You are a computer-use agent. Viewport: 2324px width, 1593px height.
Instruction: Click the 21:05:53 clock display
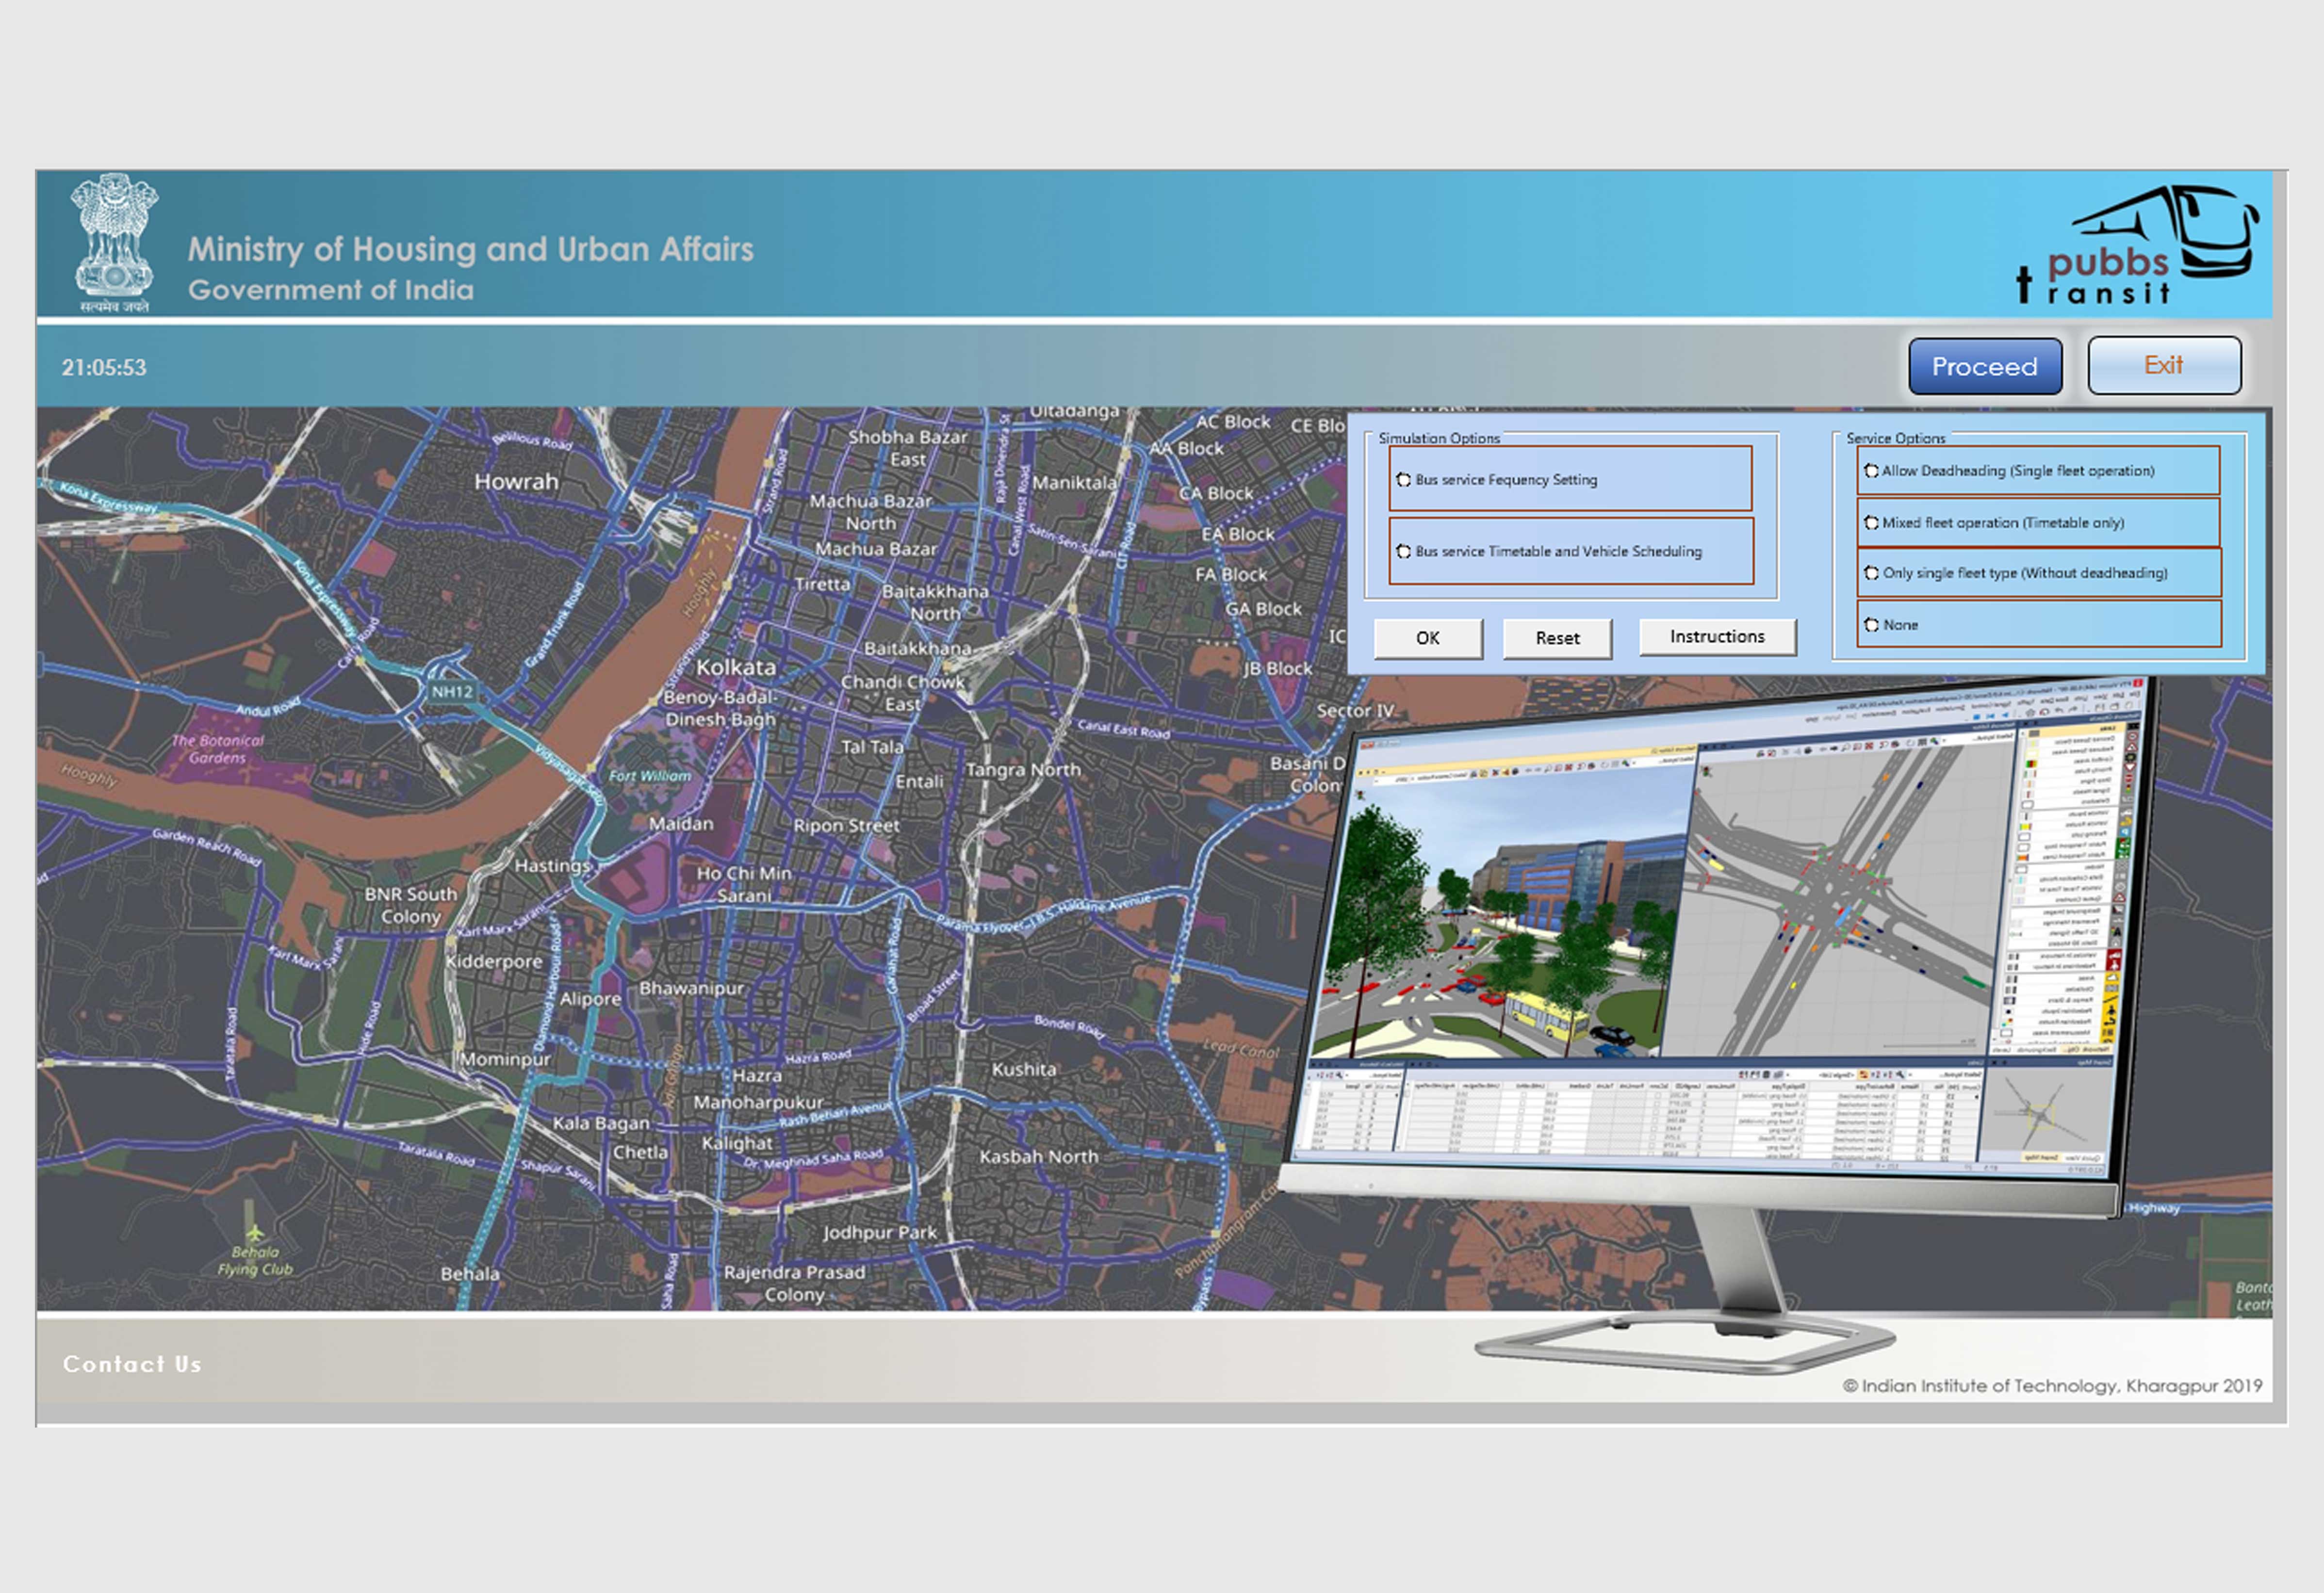(104, 368)
